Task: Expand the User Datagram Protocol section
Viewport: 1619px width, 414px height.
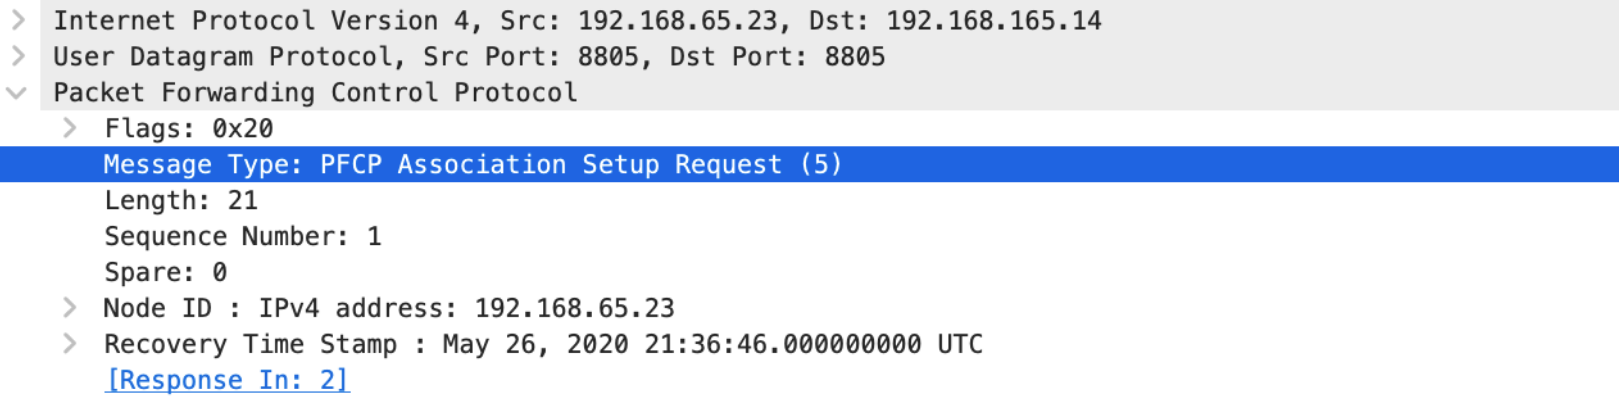Action: (17, 56)
